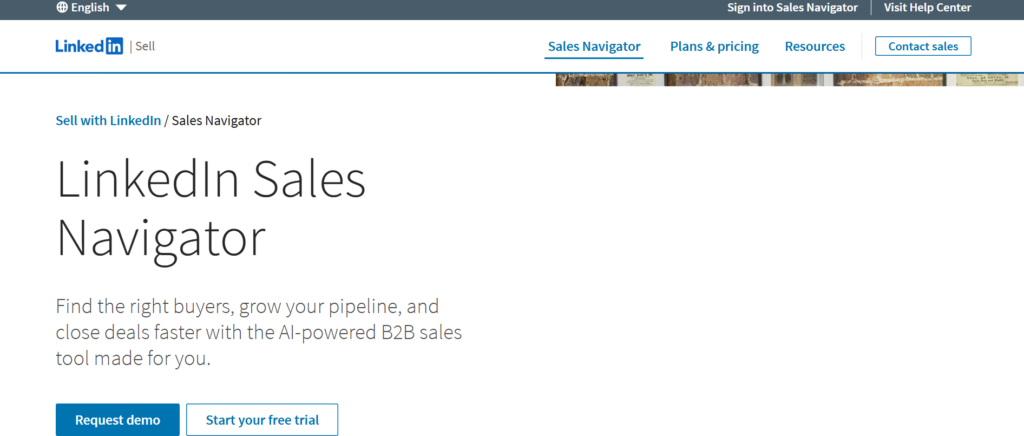The height and width of the screenshot is (436, 1024).
Task: Open Visit Help Center link
Action: (927, 7)
